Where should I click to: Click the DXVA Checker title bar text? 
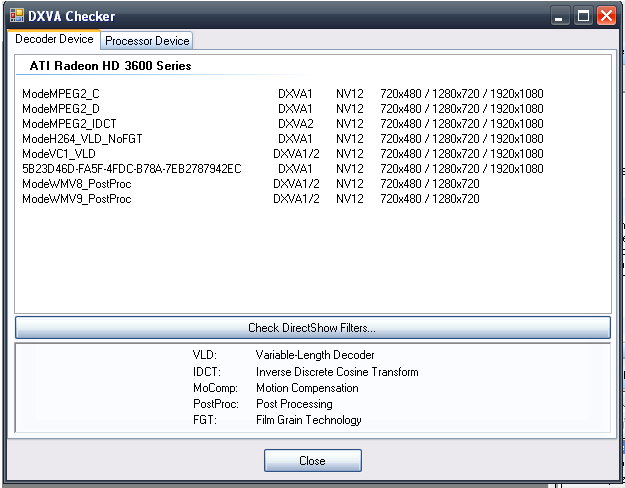point(71,16)
